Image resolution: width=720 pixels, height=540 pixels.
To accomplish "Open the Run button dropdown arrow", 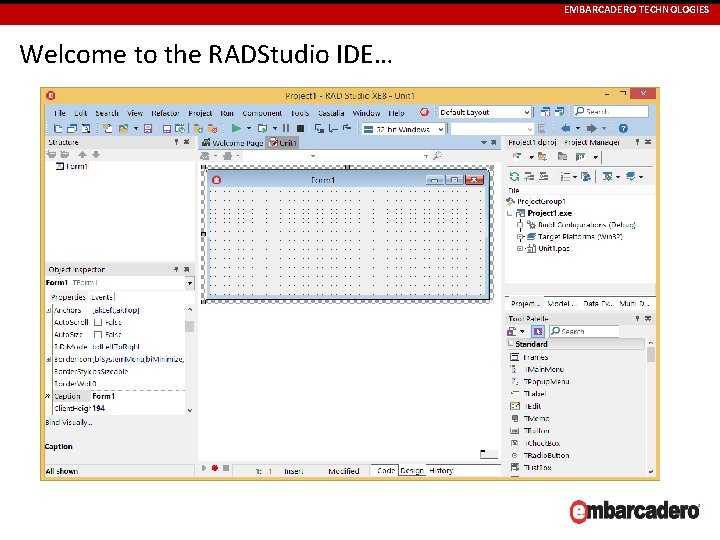I will tap(249, 129).
